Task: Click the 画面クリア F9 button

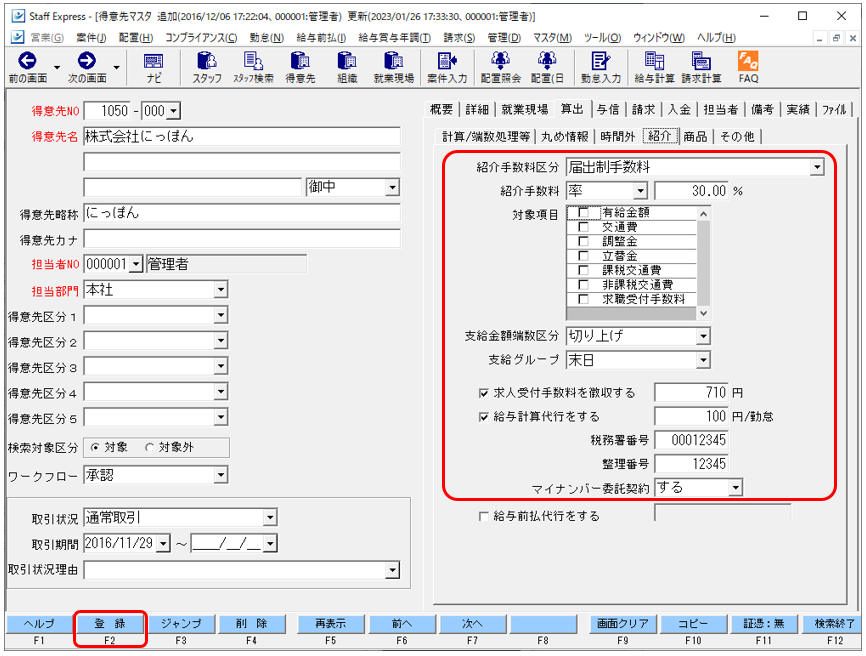Action: point(622,624)
